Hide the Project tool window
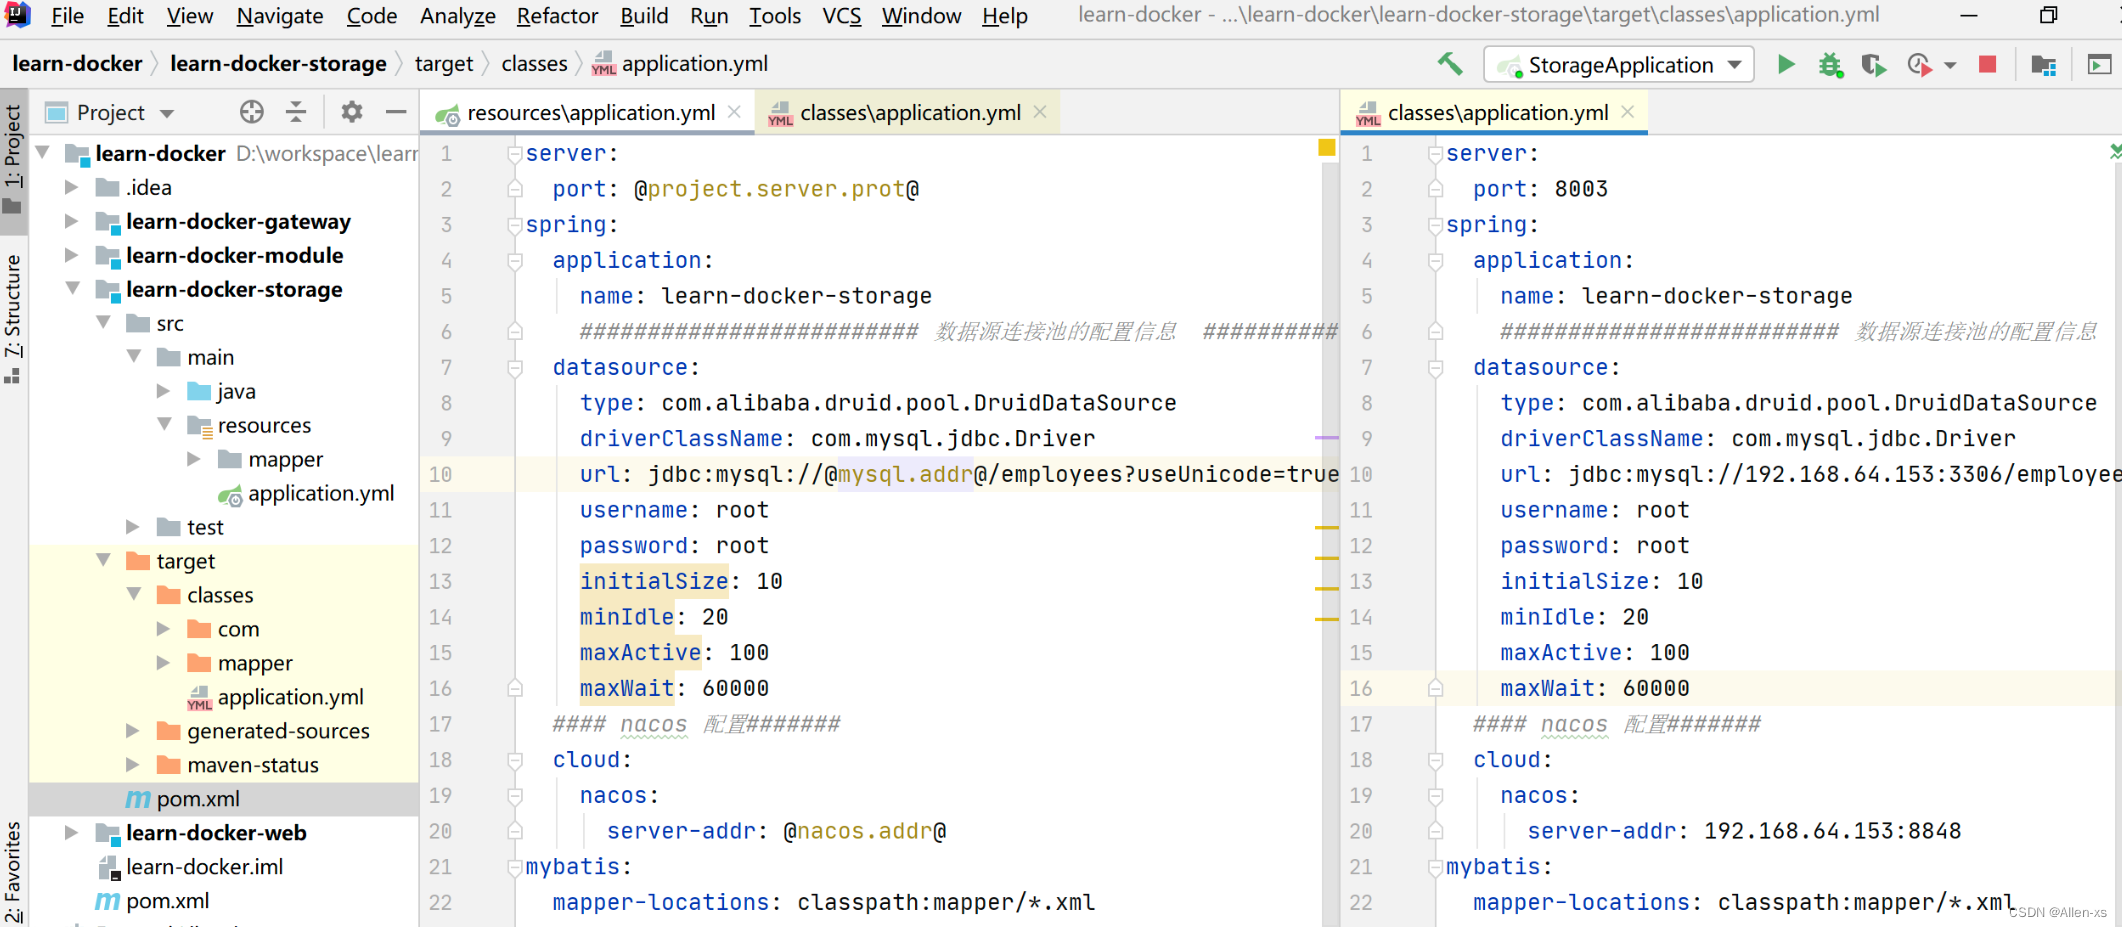 coord(396,112)
